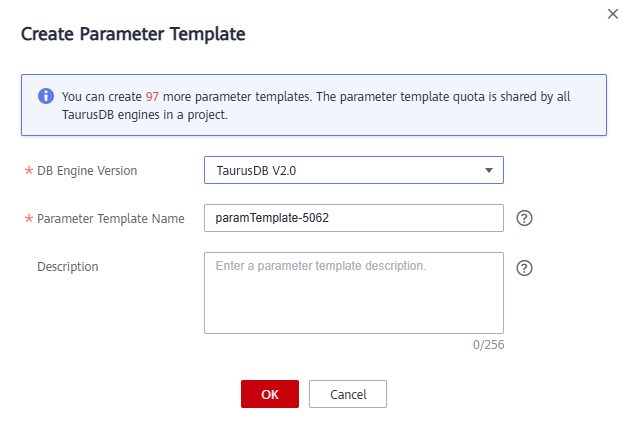The height and width of the screenshot is (428, 624).
Task: Click the blue info icon in banner
Action: coord(46,96)
